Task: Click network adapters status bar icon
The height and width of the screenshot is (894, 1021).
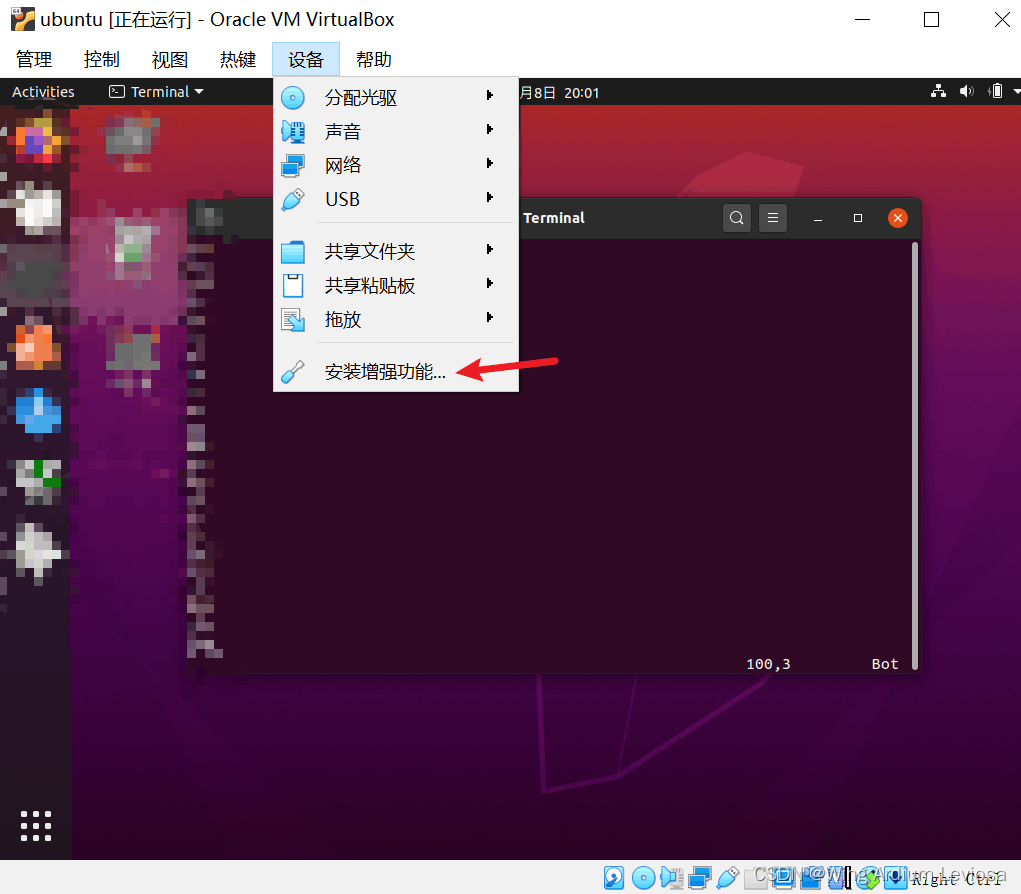Action: [699, 878]
